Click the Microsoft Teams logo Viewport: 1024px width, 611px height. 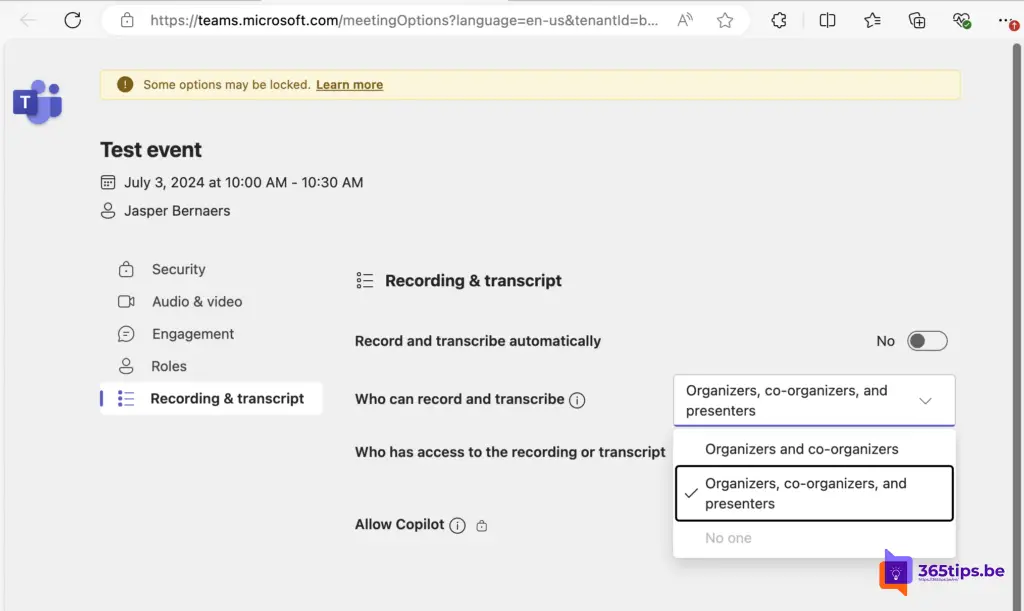point(37,103)
